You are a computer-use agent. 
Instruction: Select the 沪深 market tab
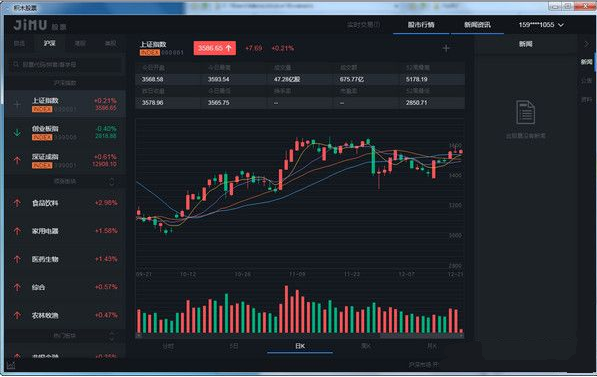click(x=49, y=43)
